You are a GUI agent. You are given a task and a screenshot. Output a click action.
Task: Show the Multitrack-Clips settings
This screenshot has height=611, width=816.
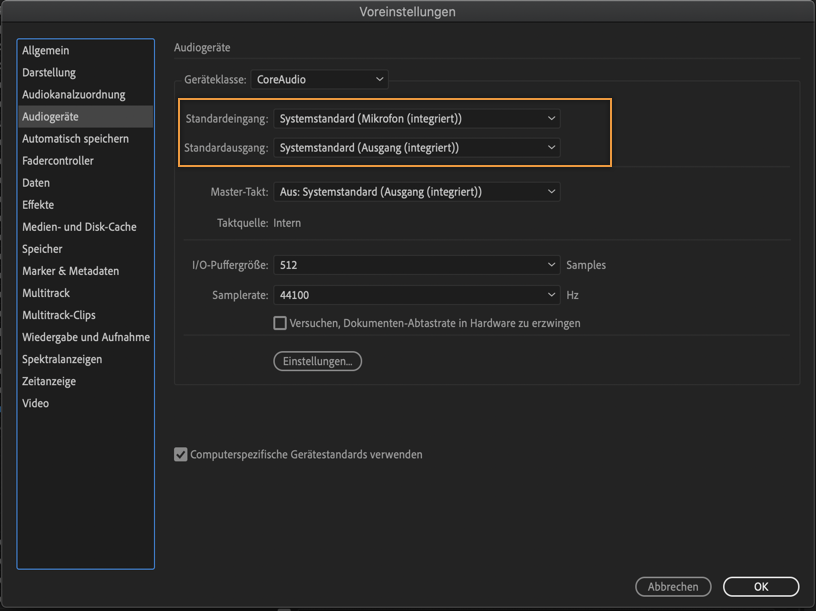click(x=59, y=315)
